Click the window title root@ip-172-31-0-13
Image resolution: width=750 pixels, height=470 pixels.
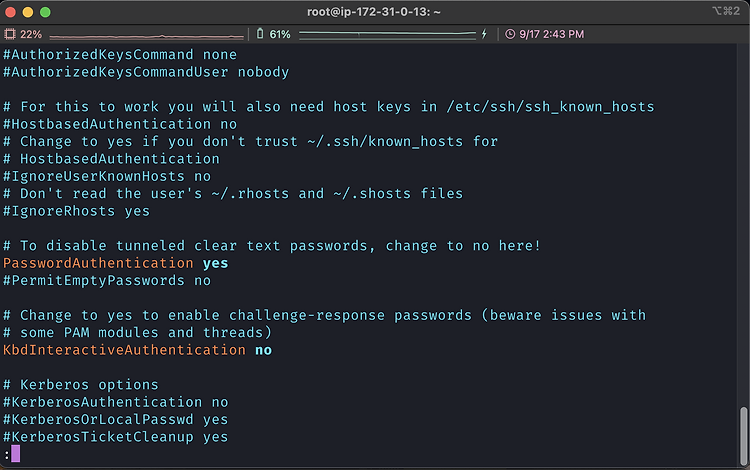(x=374, y=12)
